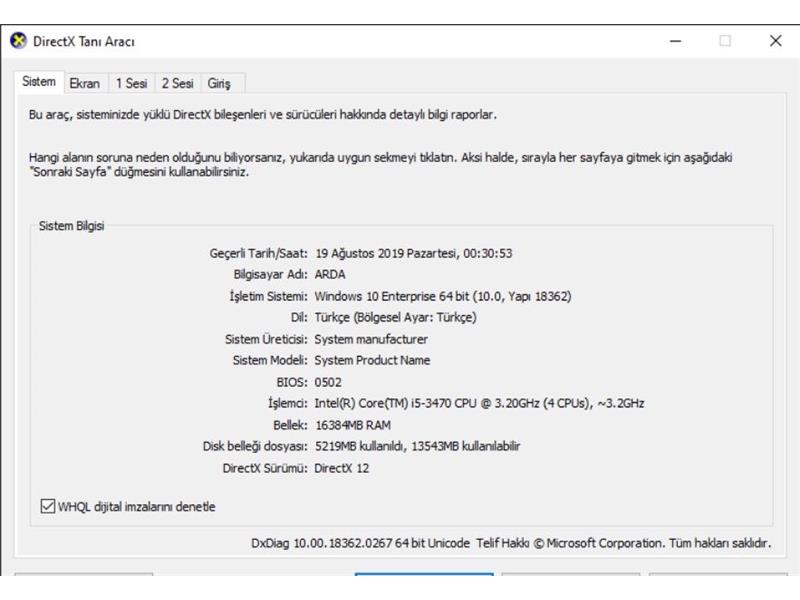This screenshot has height=600, width=800.
Task: Click the Sistem Üreticisi label
Action: pyautogui.click(x=266, y=339)
